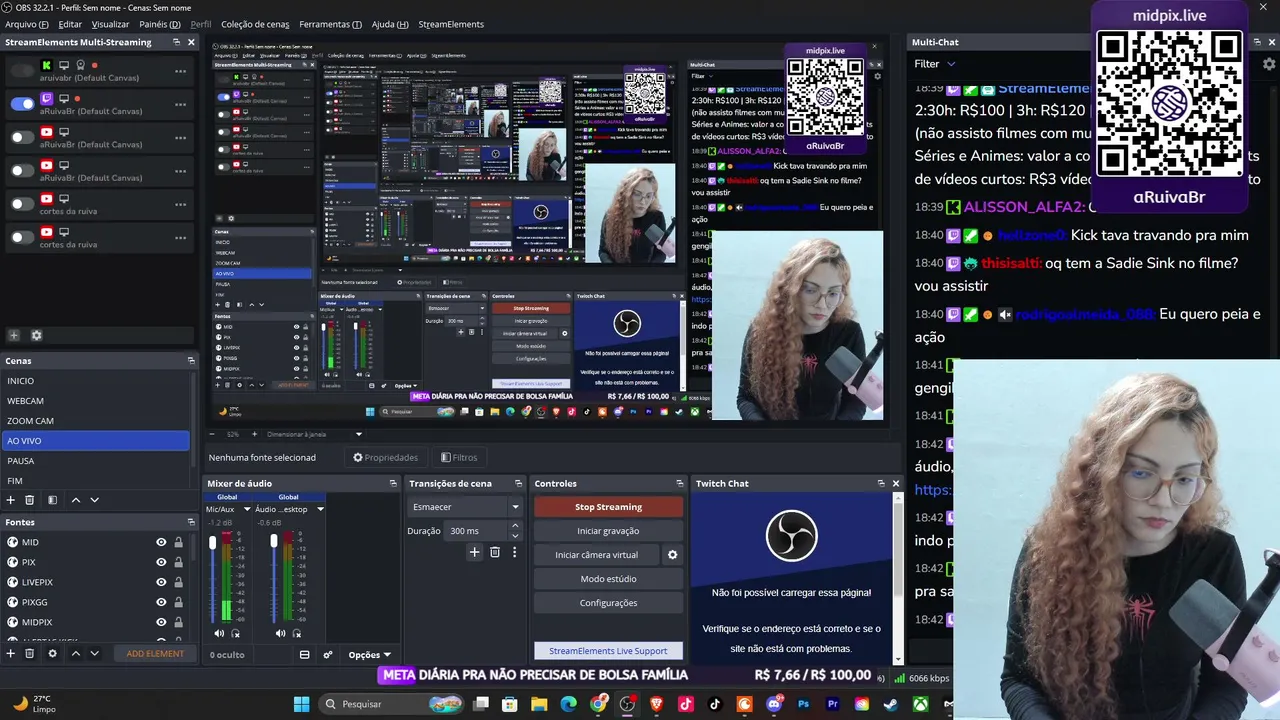The width and height of the screenshot is (1280, 720).
Task: Open the Arquivo menu
Action: point(27,24)
